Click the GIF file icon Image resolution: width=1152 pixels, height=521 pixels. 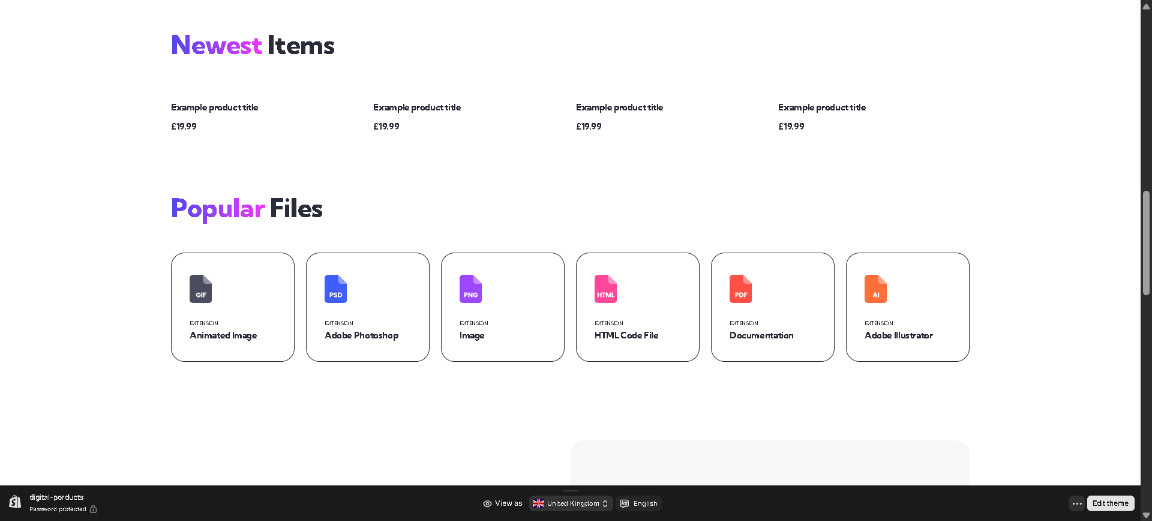pos(201,289)
